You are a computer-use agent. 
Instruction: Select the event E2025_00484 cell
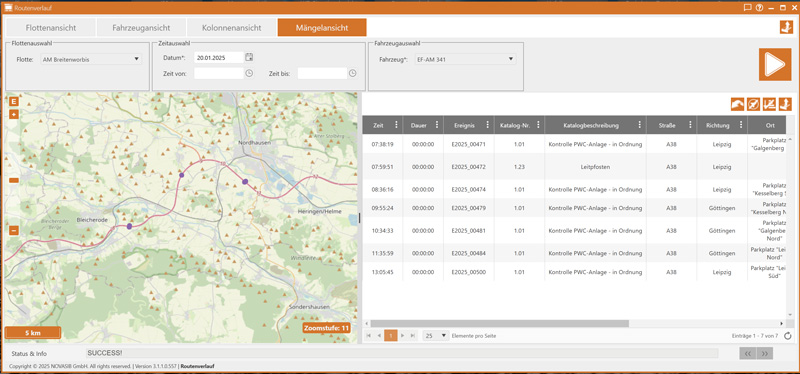[468, 253]
